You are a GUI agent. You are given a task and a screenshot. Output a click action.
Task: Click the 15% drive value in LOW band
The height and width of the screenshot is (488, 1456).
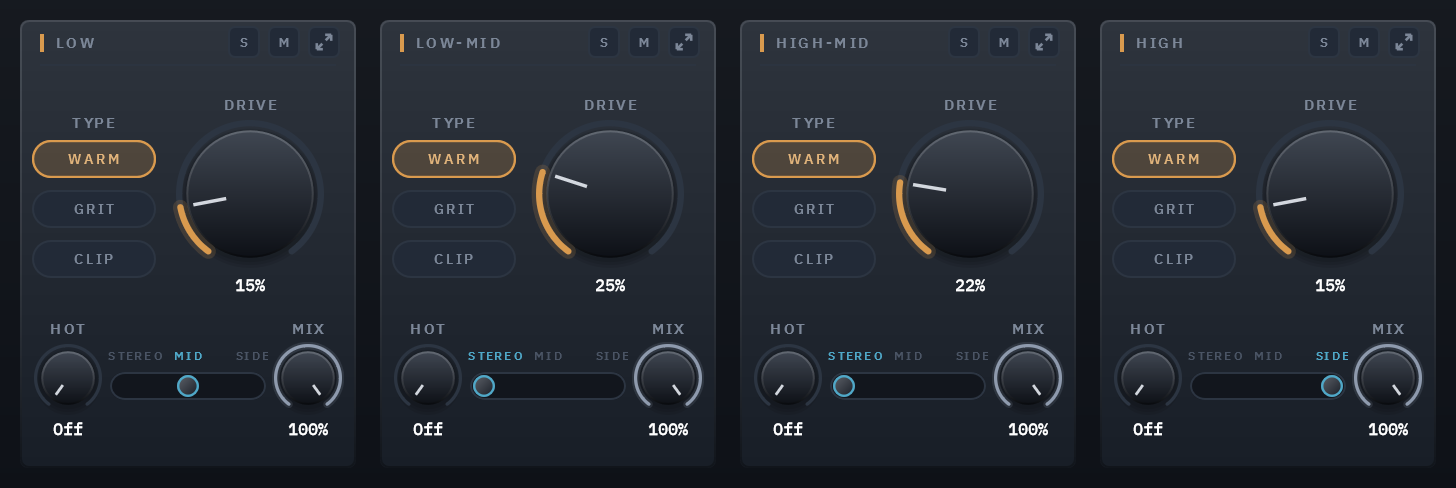pos(250,286)
